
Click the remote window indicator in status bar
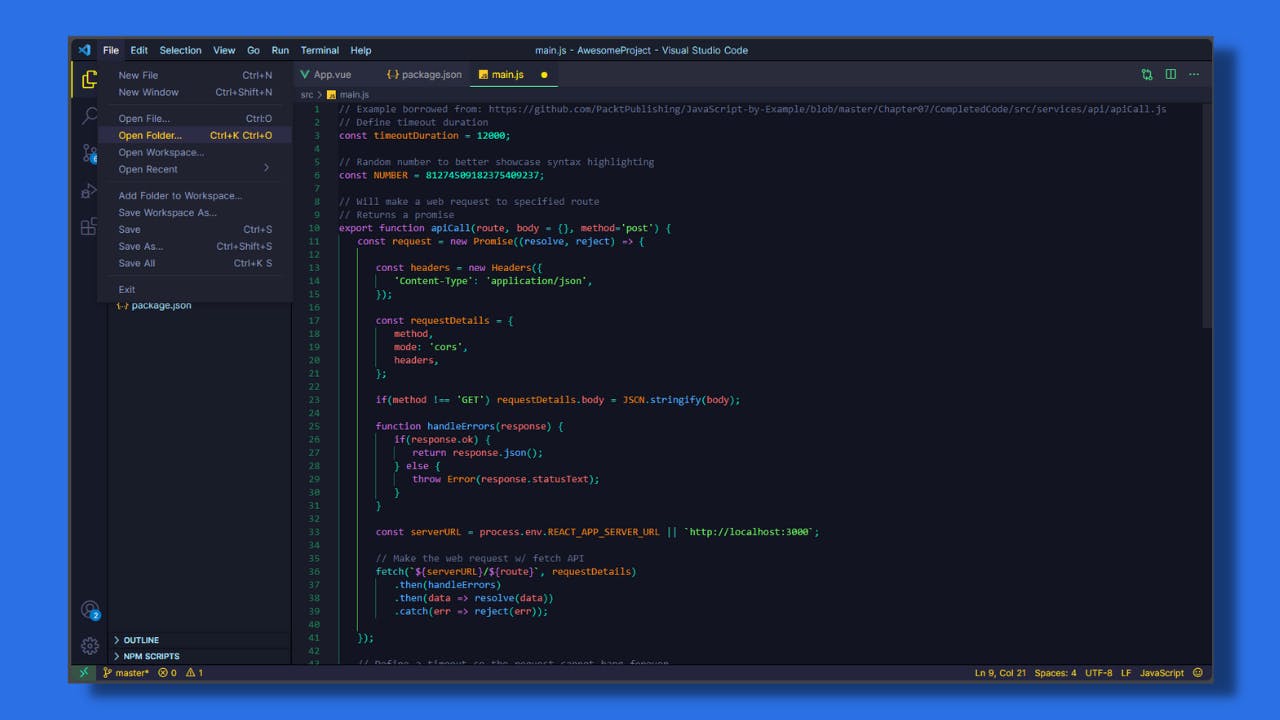pyautogui.click(x=83, y=673)
